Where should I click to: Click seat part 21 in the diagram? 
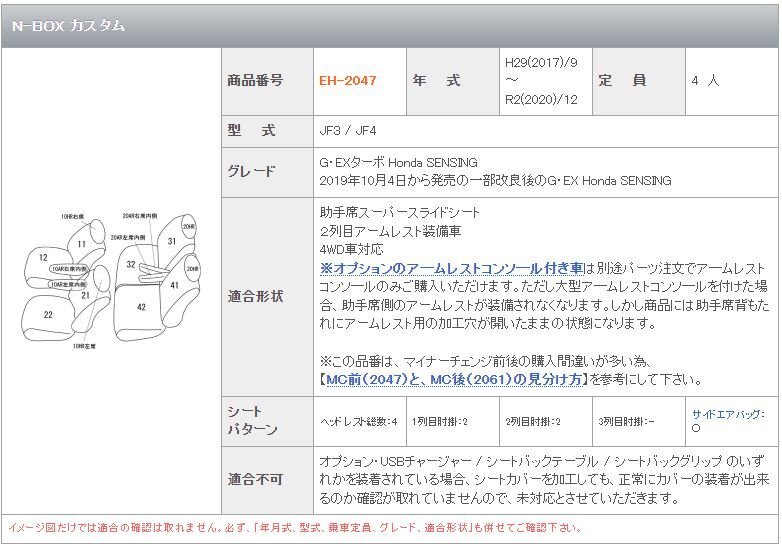coord(85,295)
